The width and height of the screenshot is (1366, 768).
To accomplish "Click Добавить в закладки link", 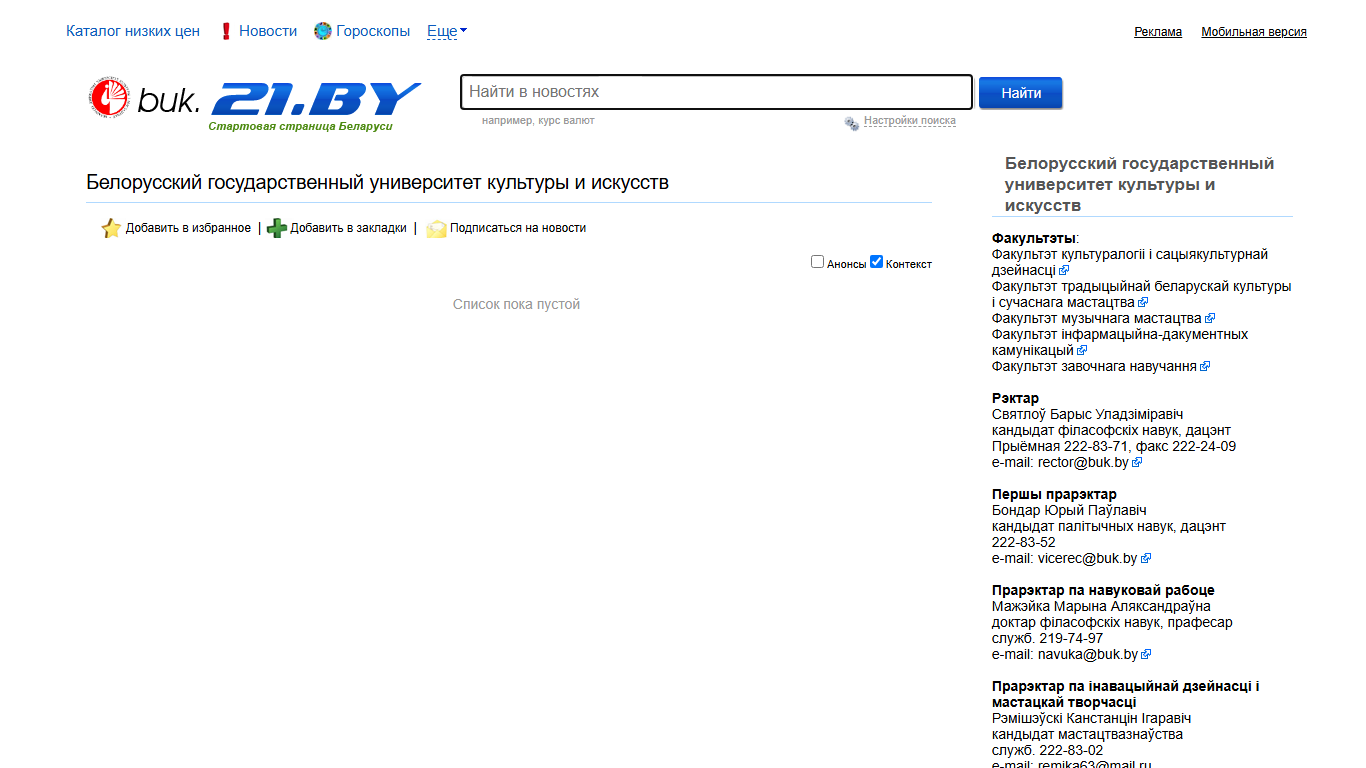I will [x=348, y=228].
